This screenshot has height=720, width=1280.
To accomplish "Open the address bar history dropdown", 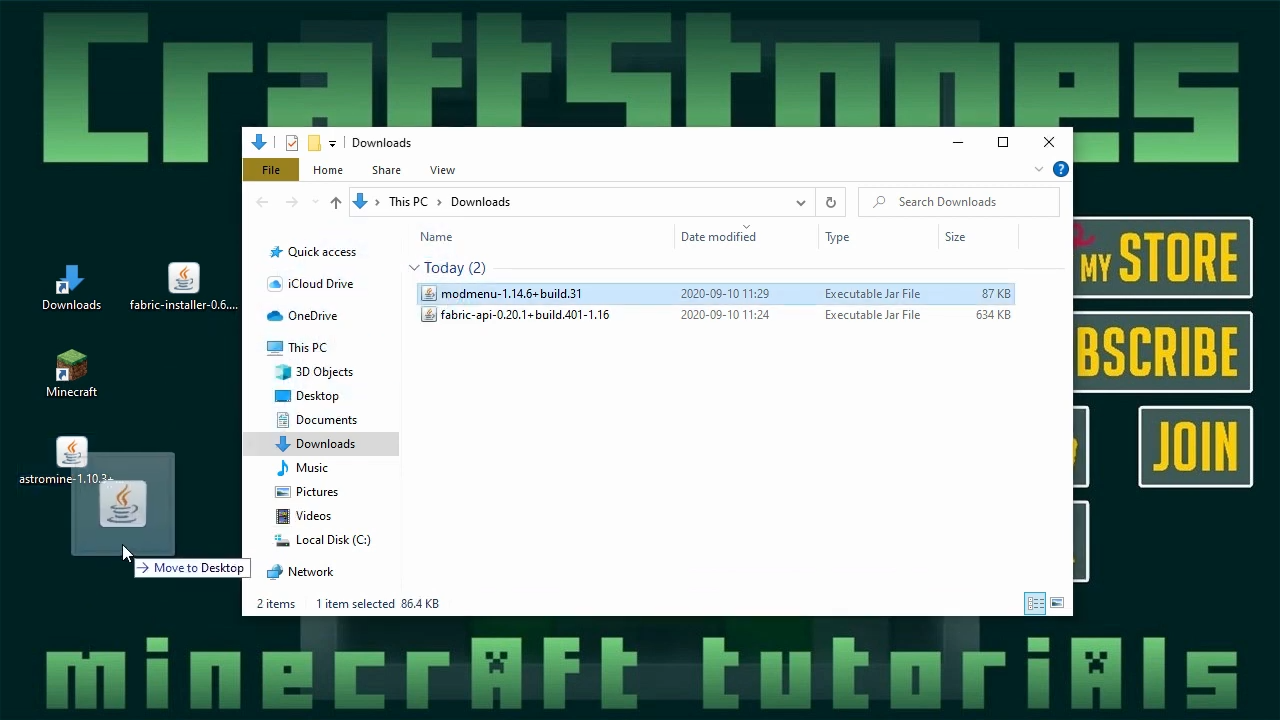I will 800,202.
